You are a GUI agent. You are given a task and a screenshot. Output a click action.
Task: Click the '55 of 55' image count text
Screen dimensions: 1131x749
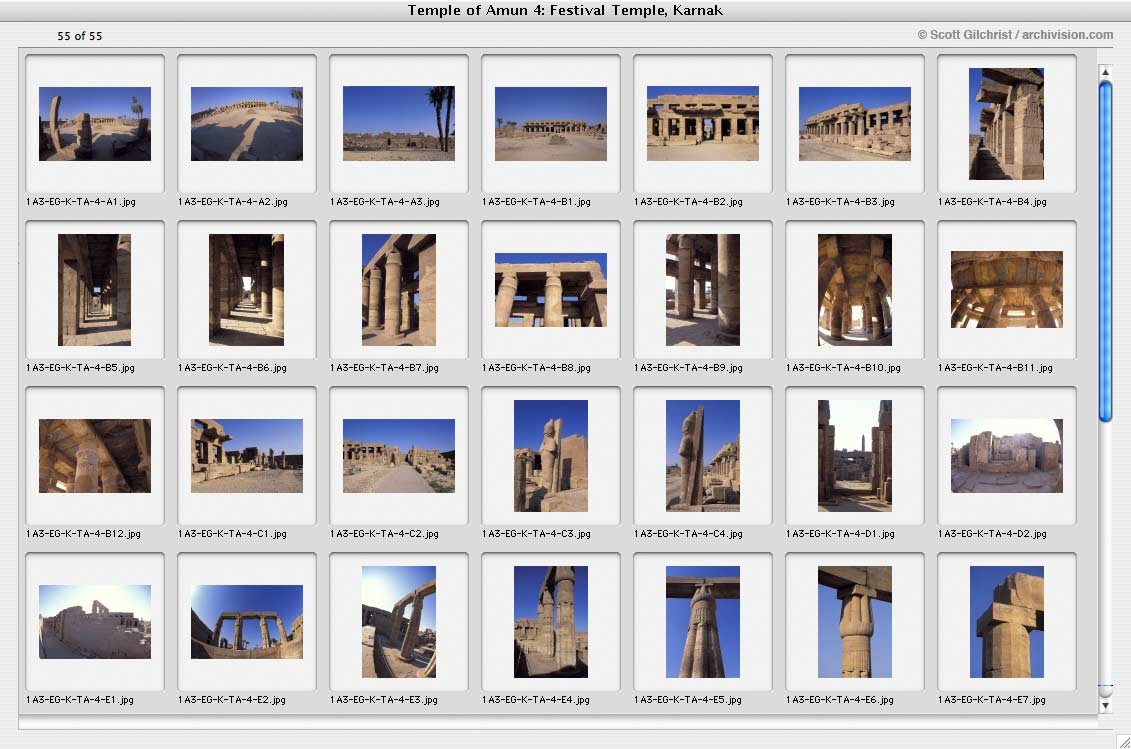(x=79, y=35)
